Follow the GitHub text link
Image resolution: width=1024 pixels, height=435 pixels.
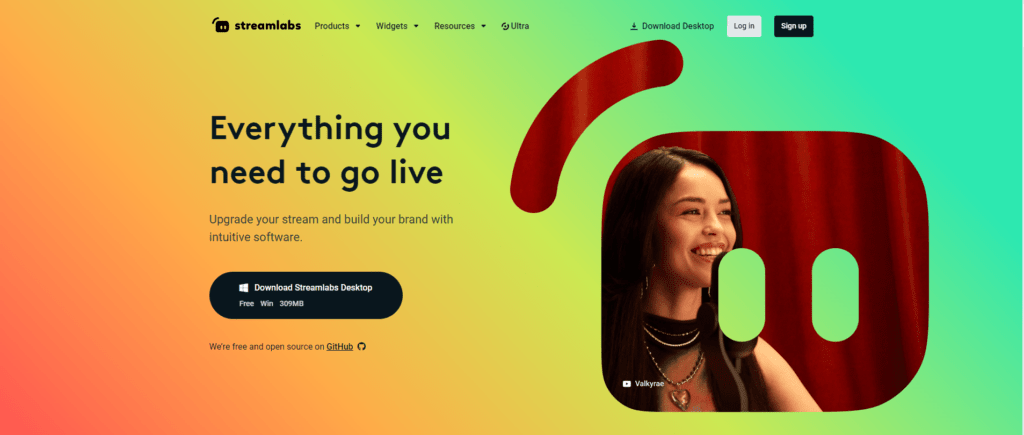[x=340, y=347]
